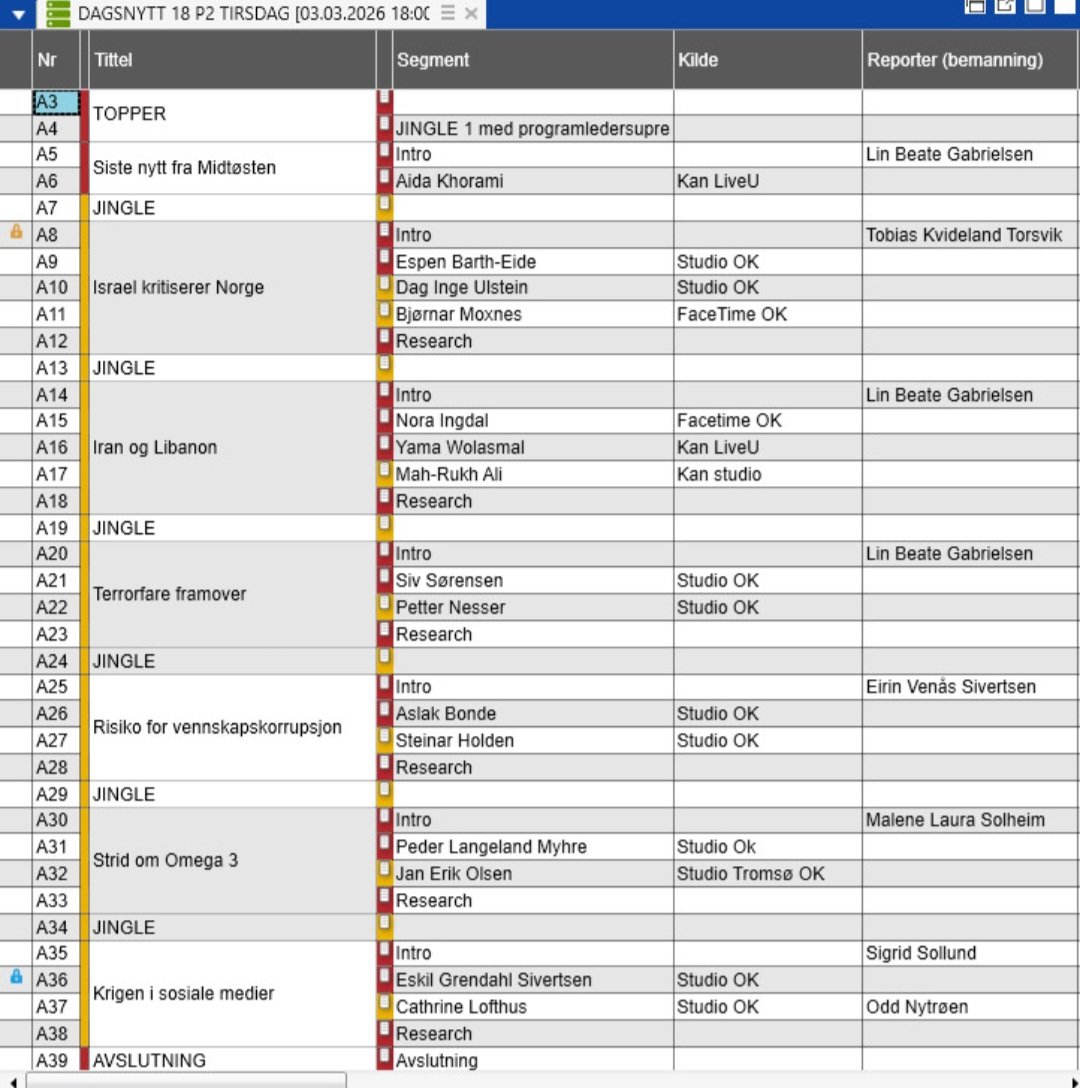Click the yellow script icon for Dag Inge Ulstein
The height and width of the screenshot is (1088, 1080).
[384, 284]
